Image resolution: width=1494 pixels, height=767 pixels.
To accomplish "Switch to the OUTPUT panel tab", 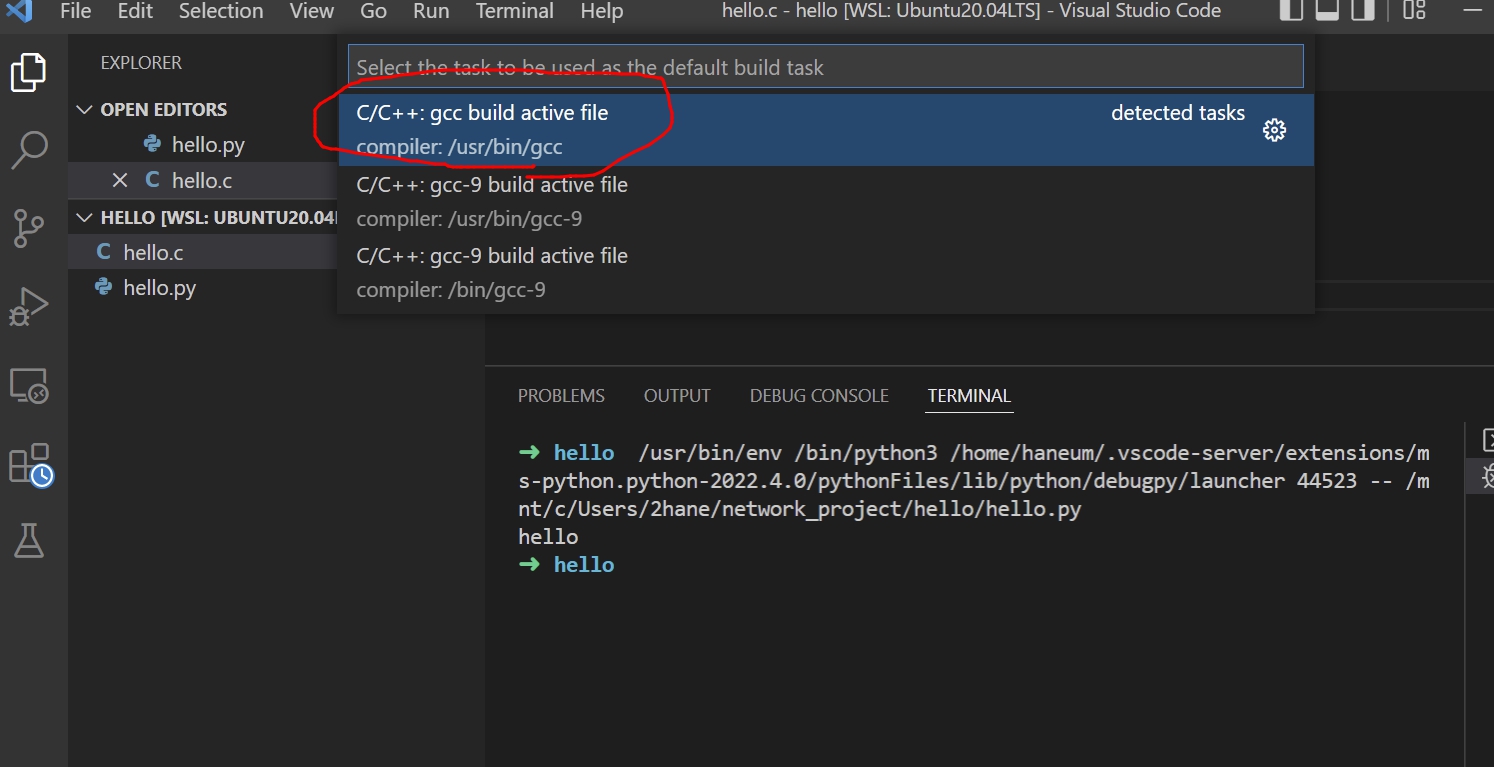I will 677,396.
